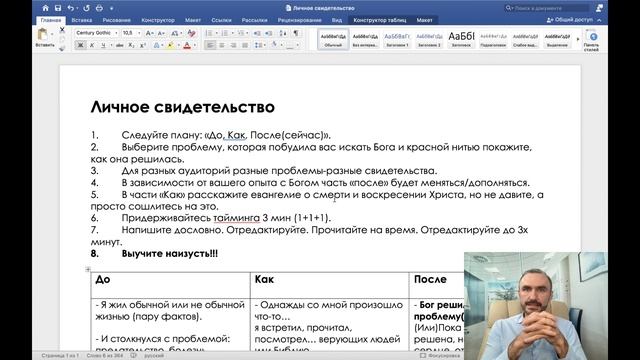Decrease font size with the smaller A

pos(161,33)
